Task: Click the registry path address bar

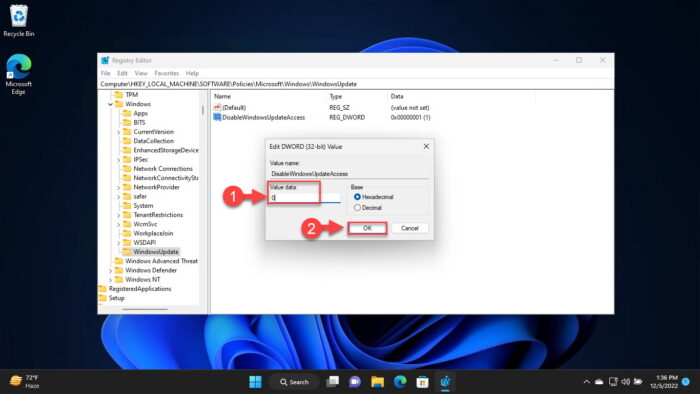Action: (356, 84)
